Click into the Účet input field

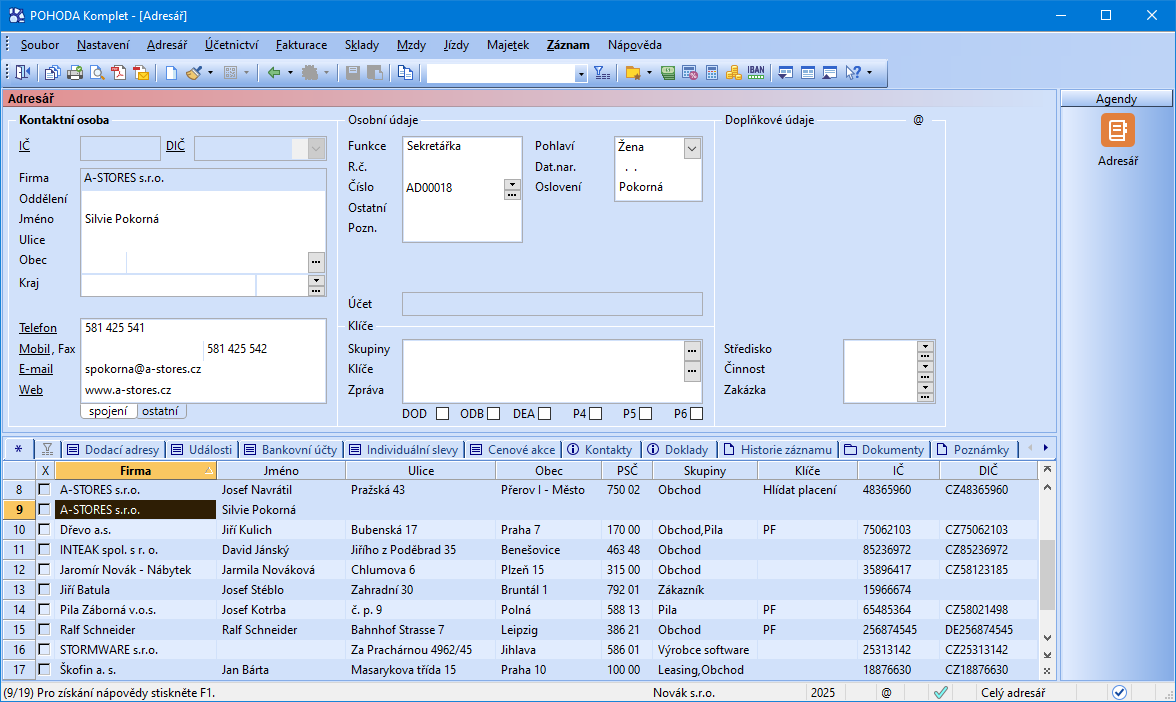pyautogui.click(x=553, y=304)
